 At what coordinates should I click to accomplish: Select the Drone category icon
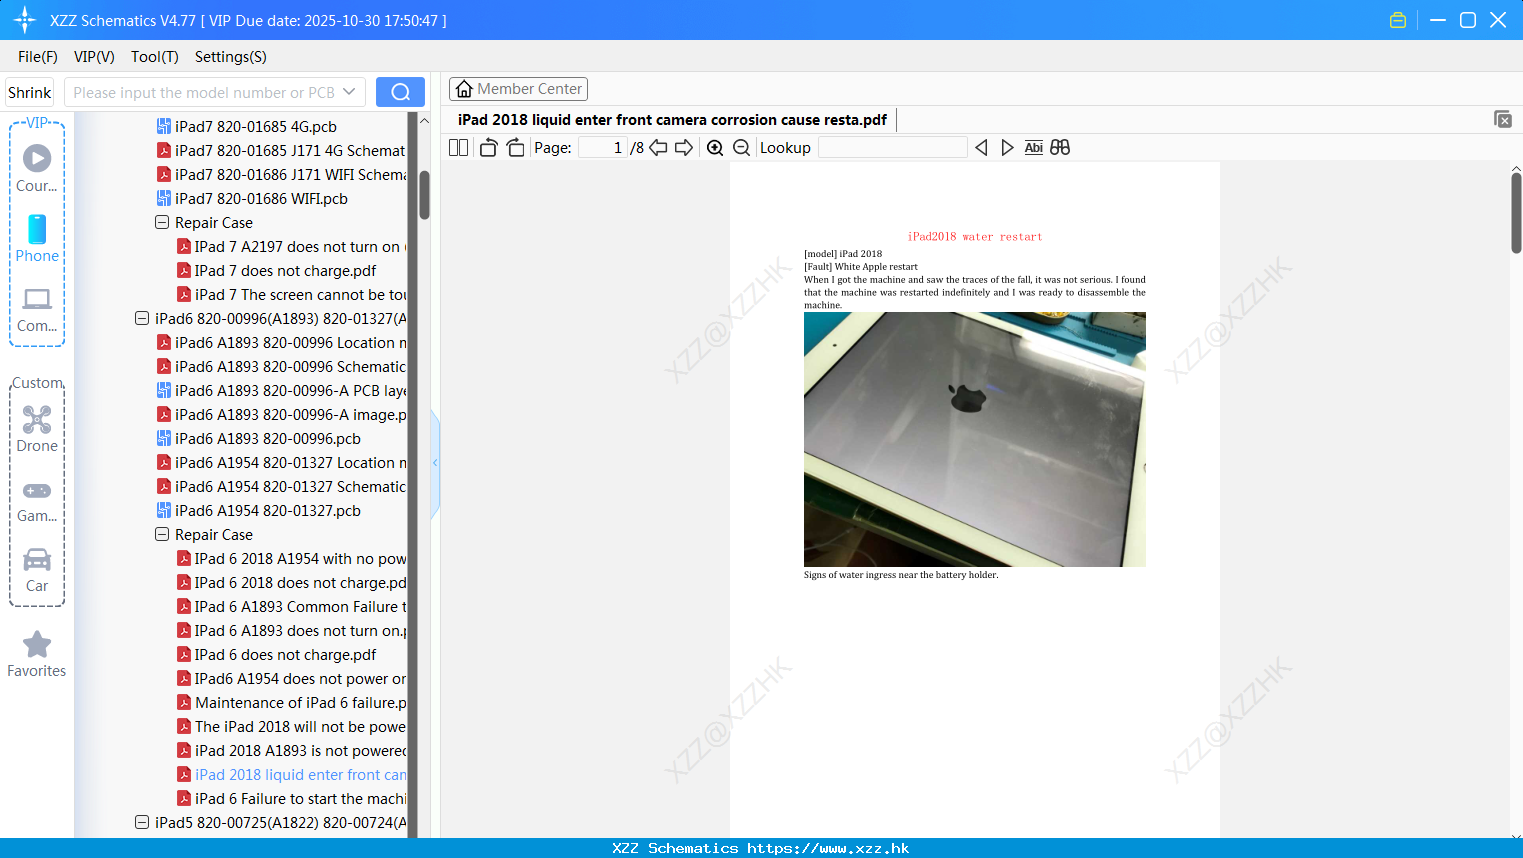point(37,419)
